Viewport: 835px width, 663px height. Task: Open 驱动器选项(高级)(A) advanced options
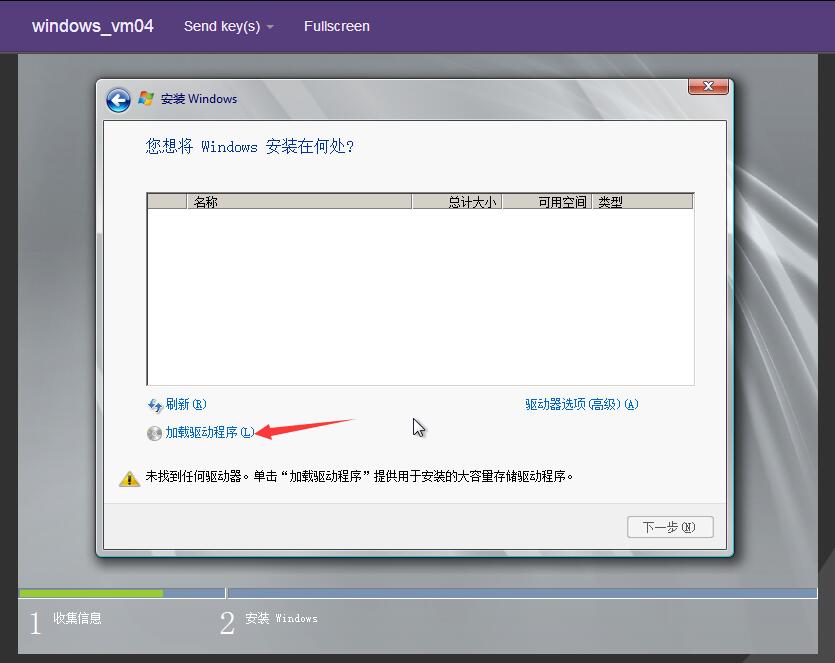(582, 404)
